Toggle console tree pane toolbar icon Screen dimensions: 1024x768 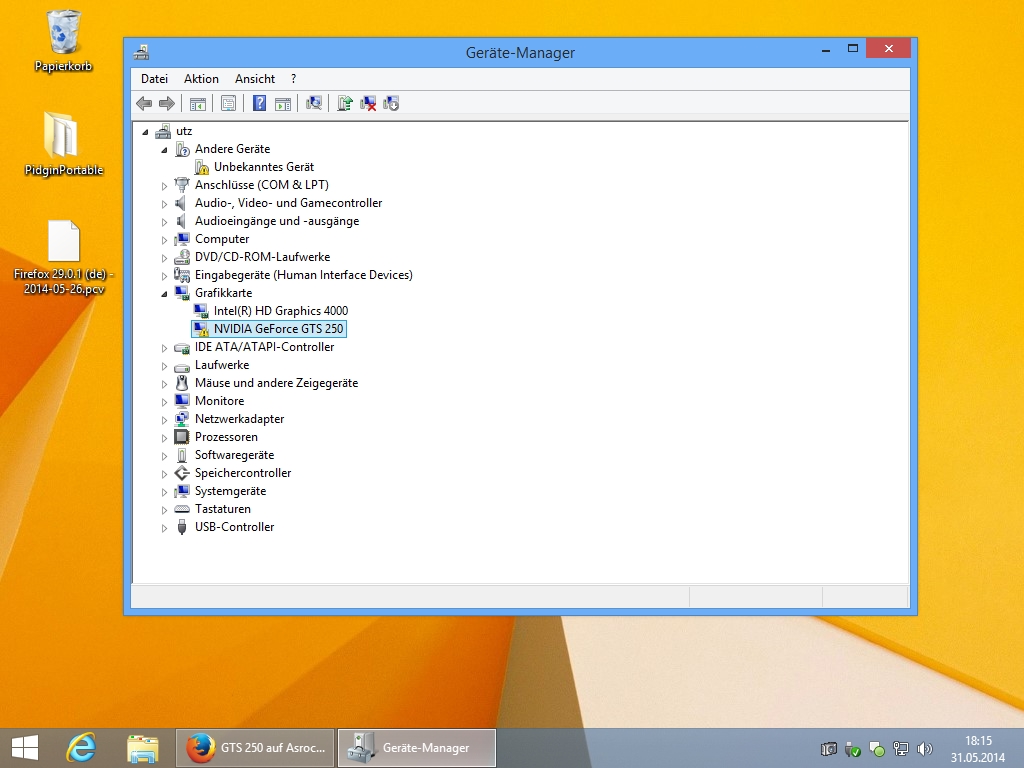[x=197, y=103]
